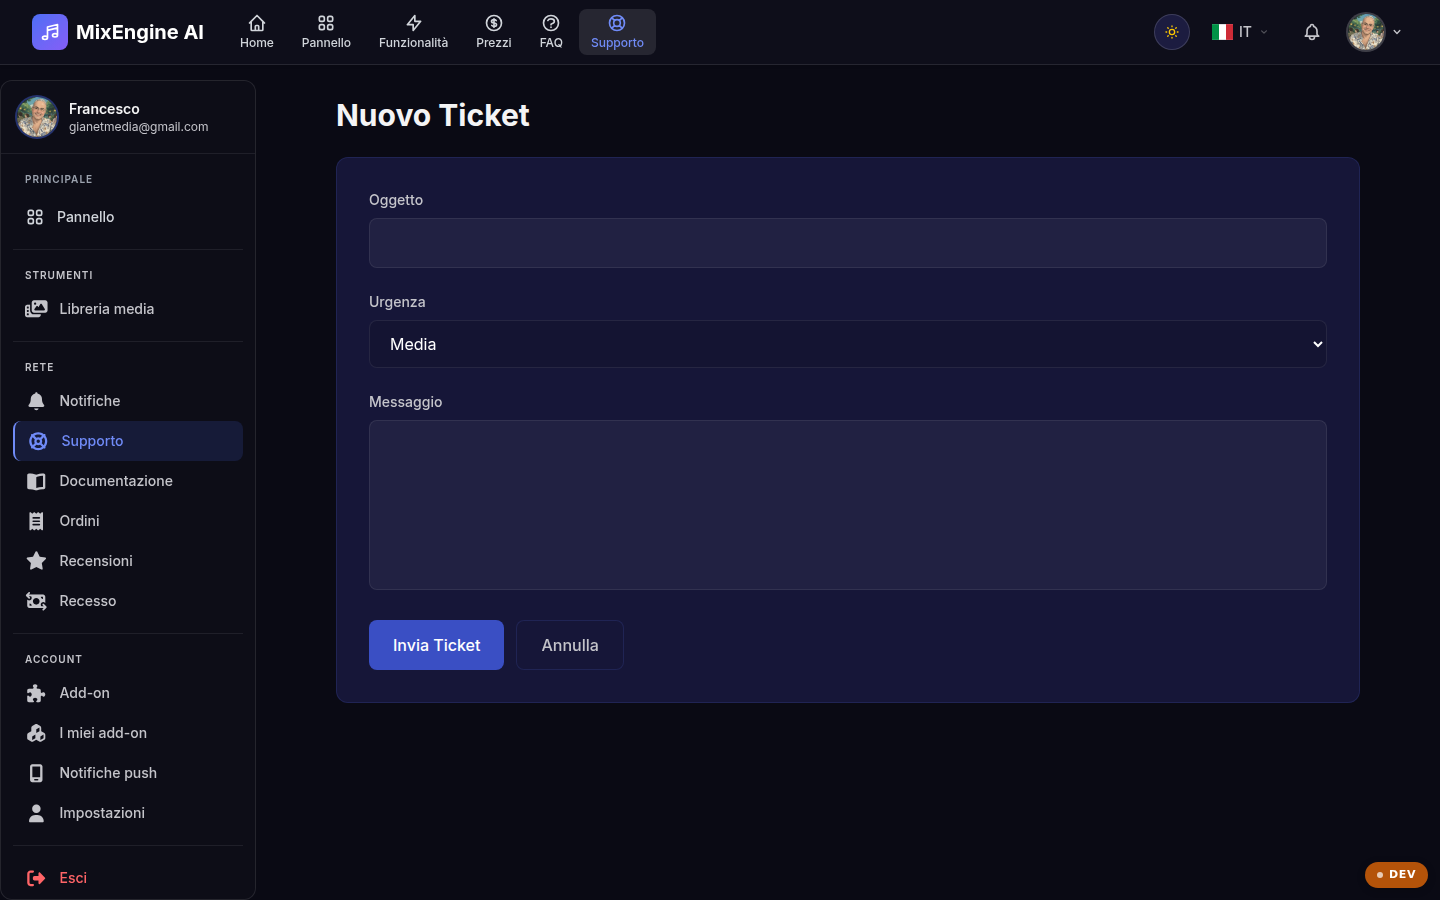1440x900 pixels.
Task: Expand the user menu chevron in header
Action: tap(1397, 32)
